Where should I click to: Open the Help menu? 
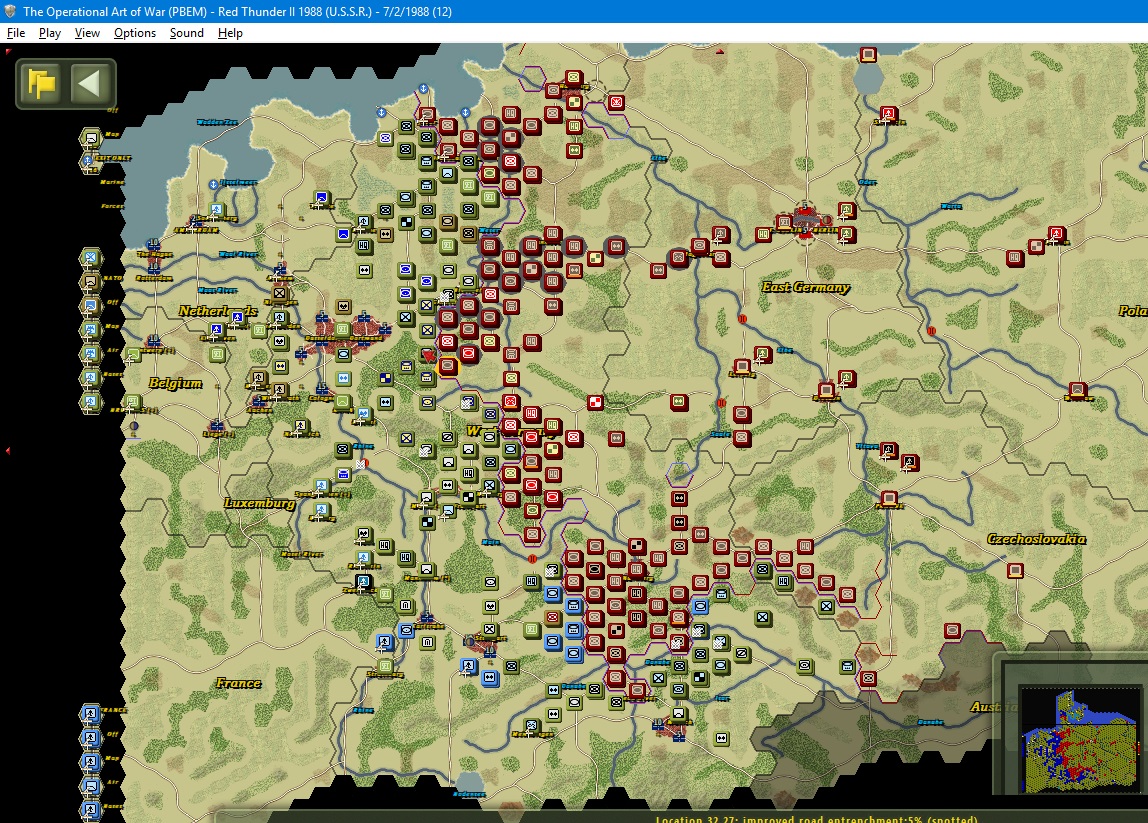(230, 33)
